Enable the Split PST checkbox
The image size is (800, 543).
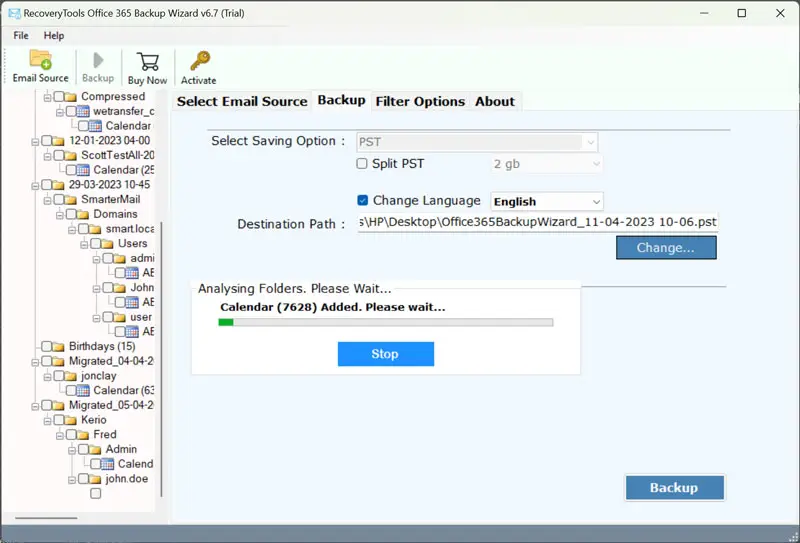(362, 164)
